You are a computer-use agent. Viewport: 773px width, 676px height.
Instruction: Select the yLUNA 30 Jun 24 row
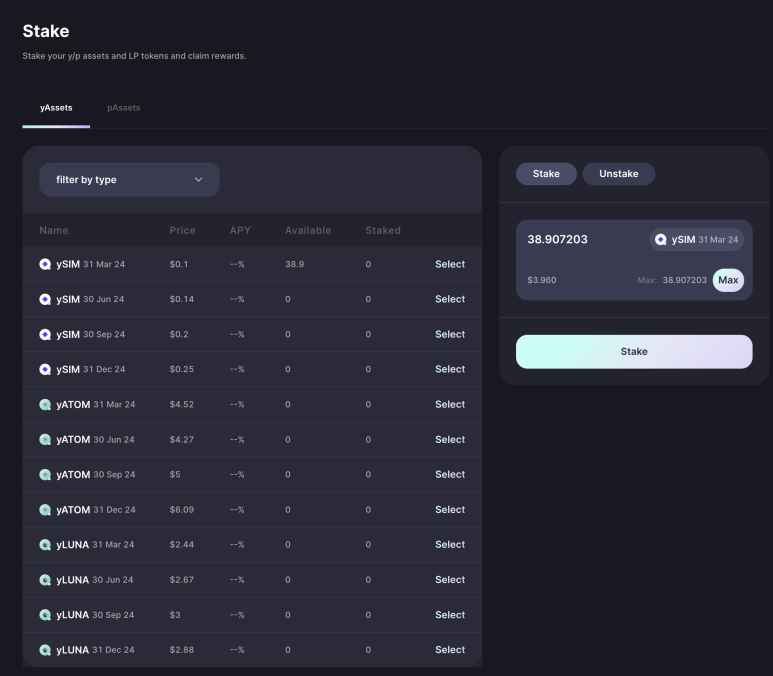click(x=450, y=580)
